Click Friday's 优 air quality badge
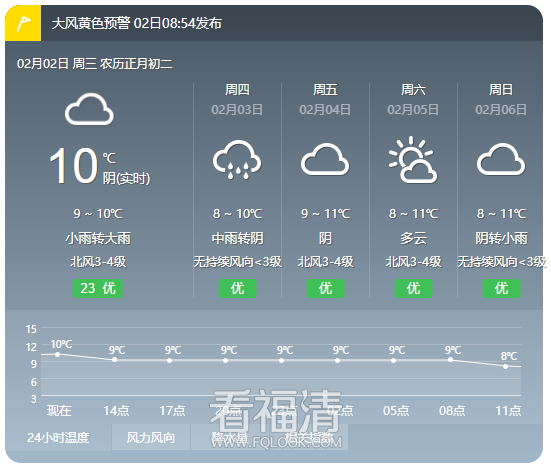The height and width of the screenshot is (469, 551). pyautogui.click(x=326, y=288)
